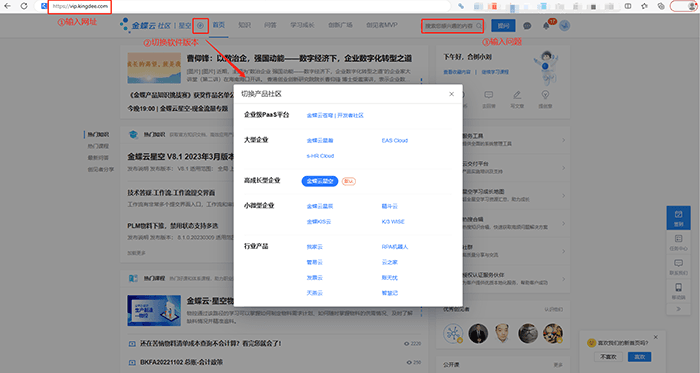Open the 金蝶云苍穹 | 开发者社区 link
Viewport: 700px width, 373px height.
coord(335,116)
